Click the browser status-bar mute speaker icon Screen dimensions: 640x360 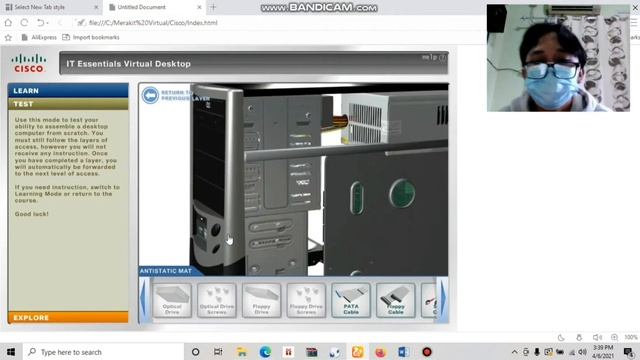(597, 338)
